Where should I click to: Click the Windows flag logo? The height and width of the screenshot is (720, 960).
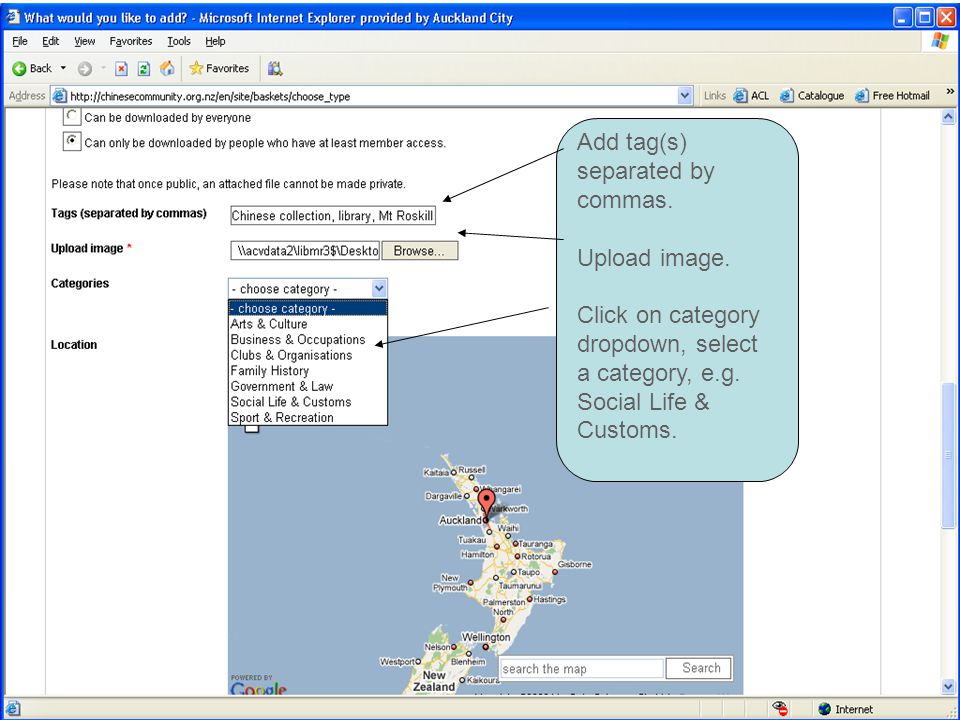click(x=940, y=42)
